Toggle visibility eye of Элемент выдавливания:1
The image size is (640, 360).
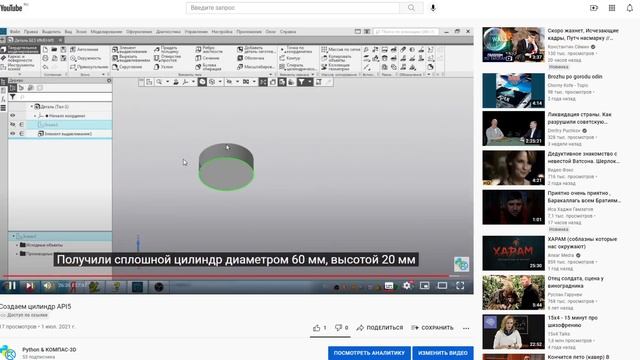tap(13, 133)
